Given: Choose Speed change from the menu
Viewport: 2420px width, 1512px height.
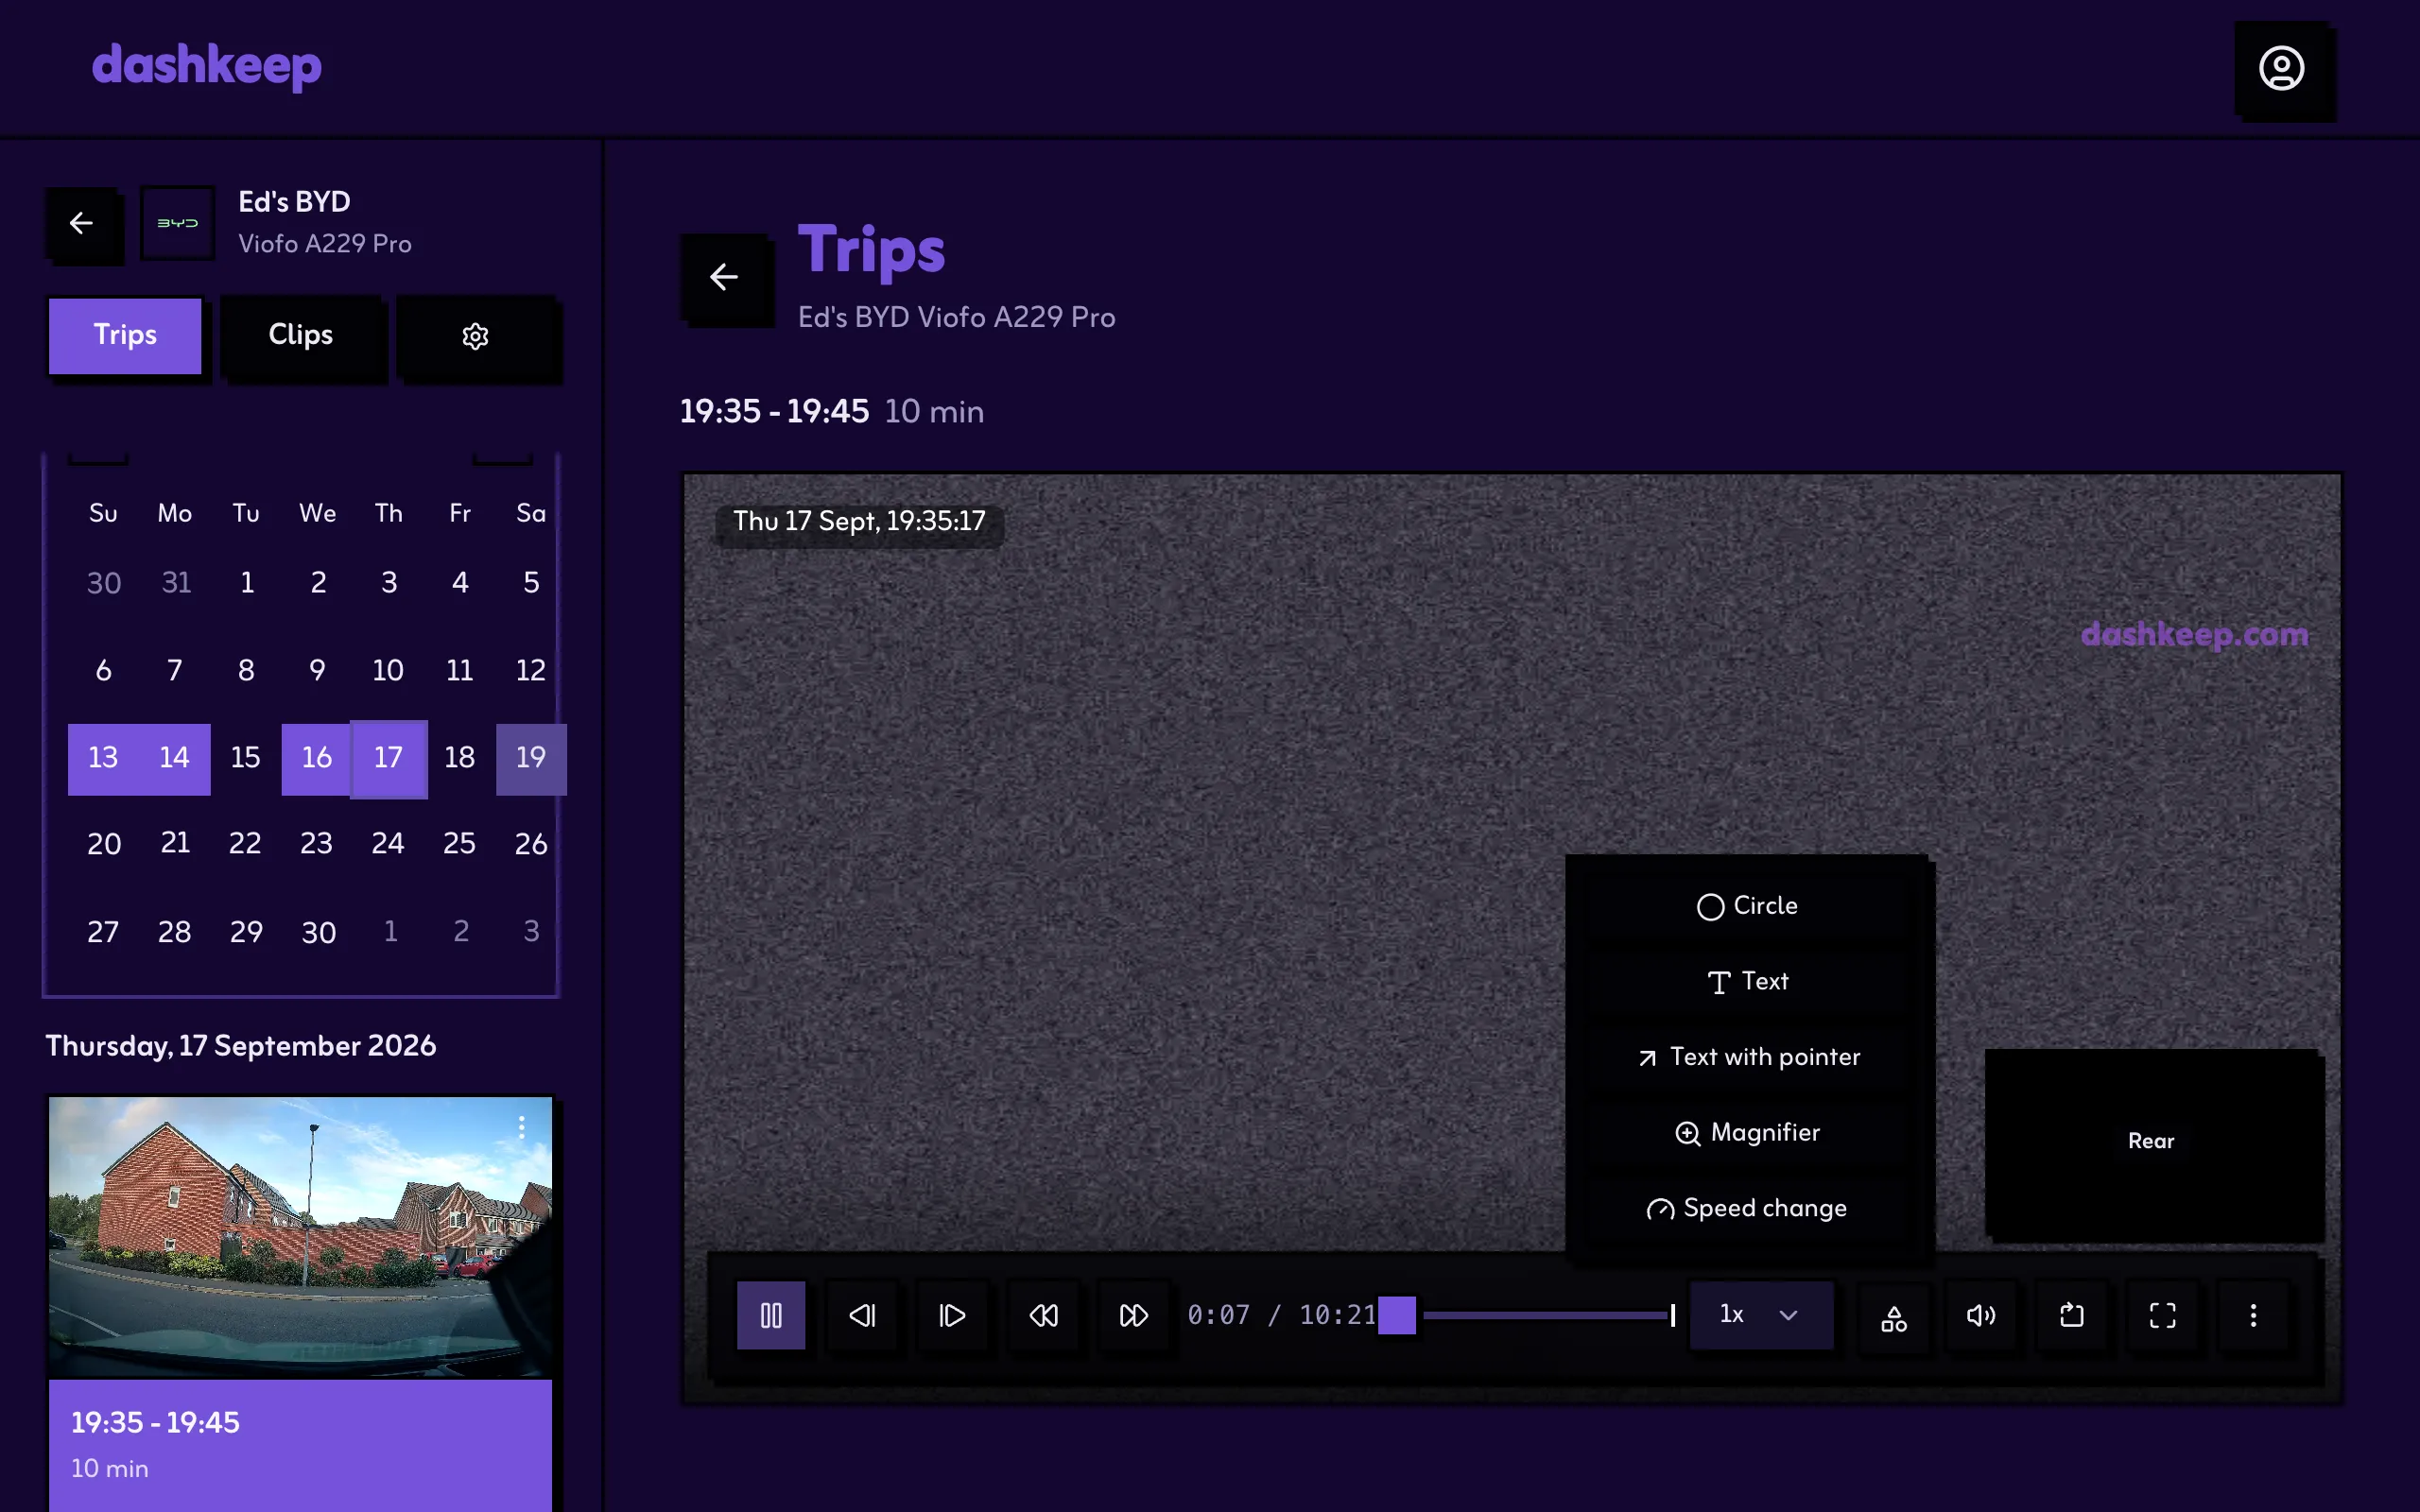Looking at the screenshot, I should pyautogui.click(x=1747, y=1209).
